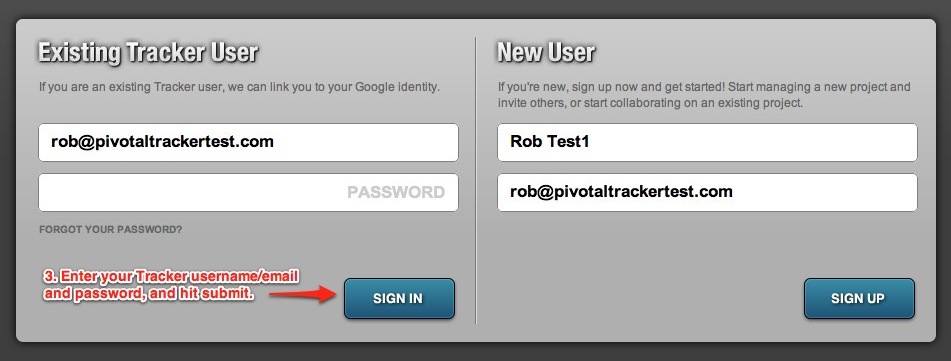951x361 pixels.
Task: Click the vertical divider between user sections
Action: coord(476,180)
